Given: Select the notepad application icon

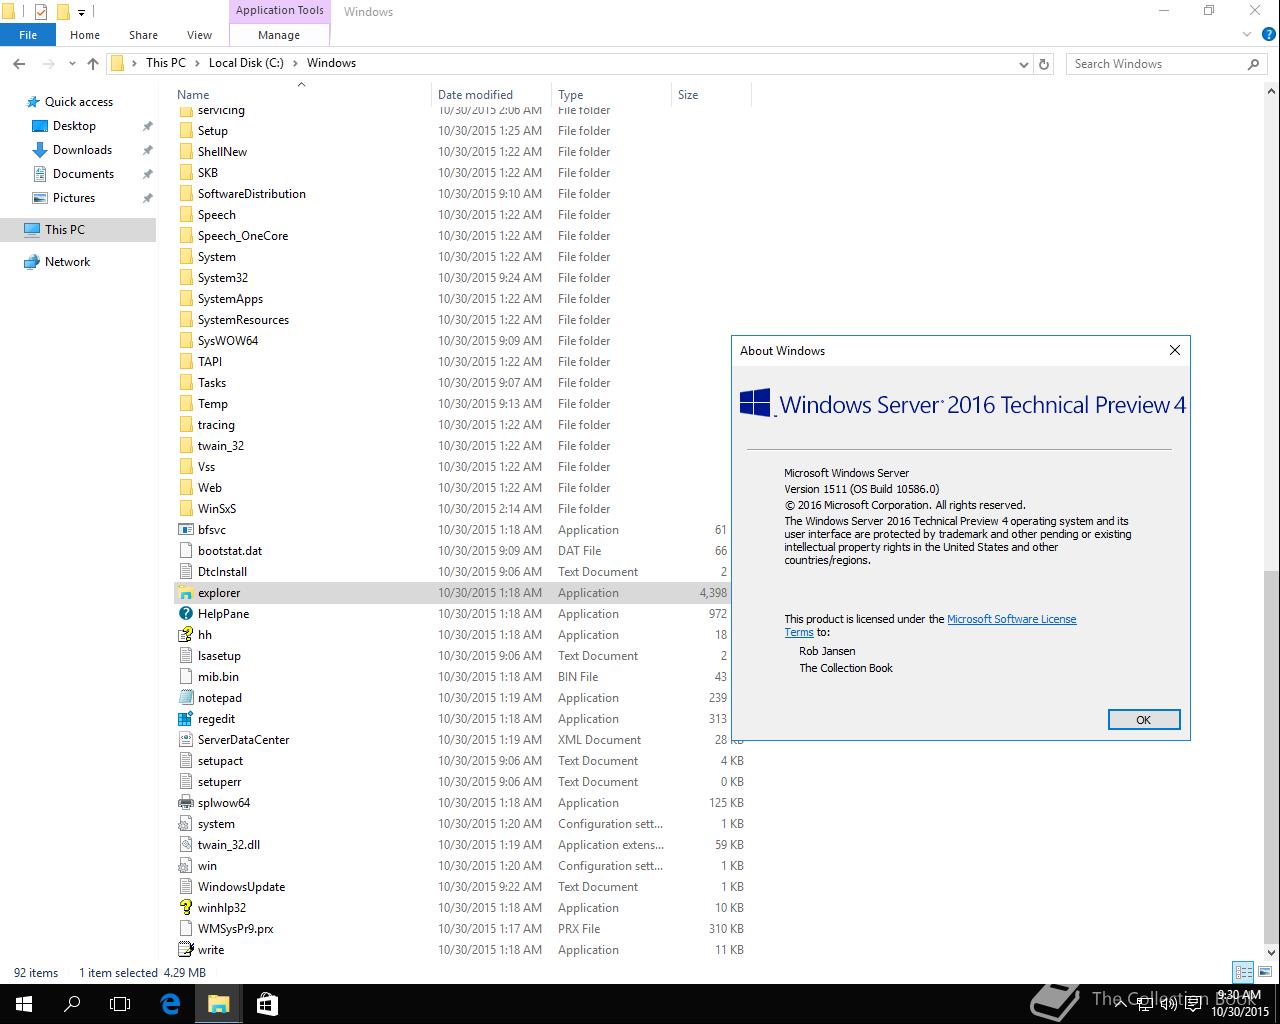Looking at the screenshot, I should point(185,698).
